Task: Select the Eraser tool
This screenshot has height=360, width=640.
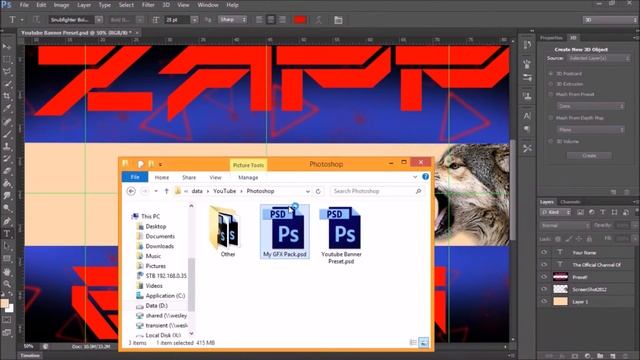Action: point(7,171)
